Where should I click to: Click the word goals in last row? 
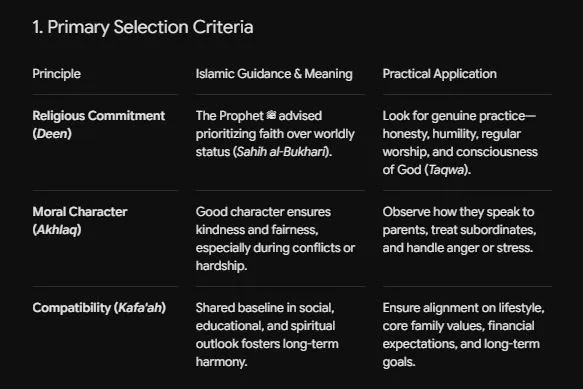click(x=397, y=362)
